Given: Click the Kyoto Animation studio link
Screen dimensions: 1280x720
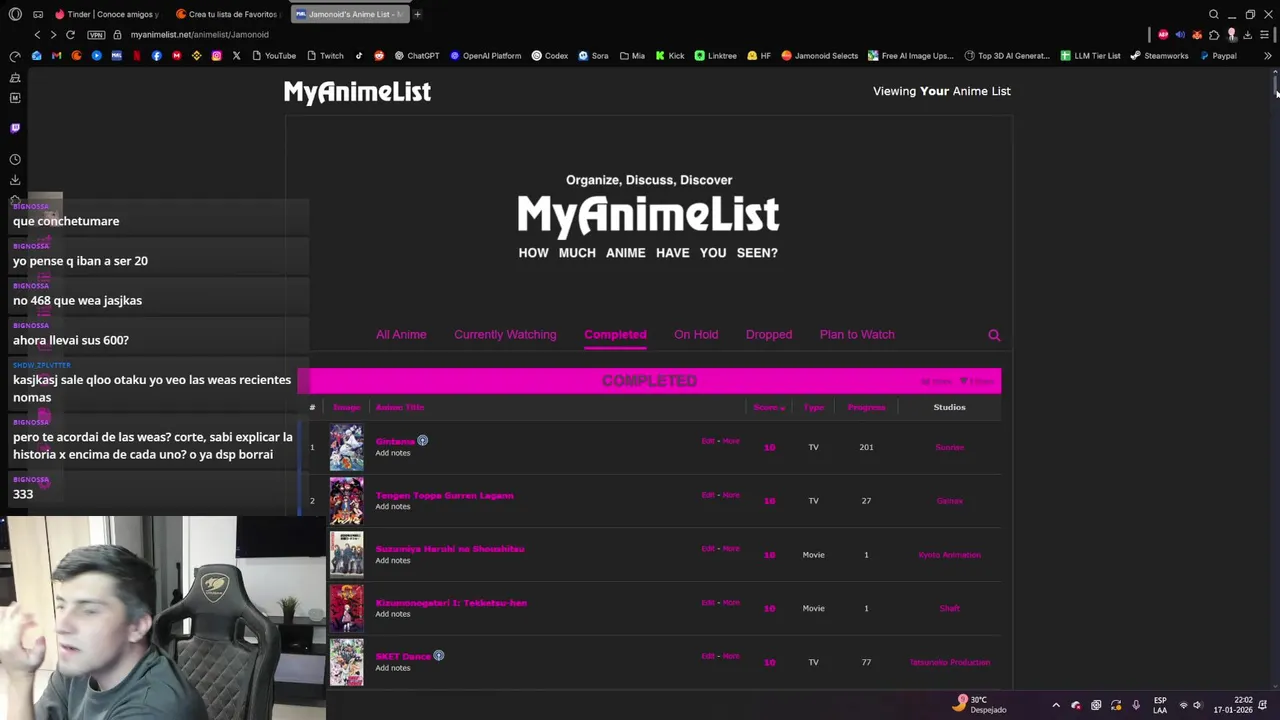Looking at the screenshot, I should [x=949, y=555].
